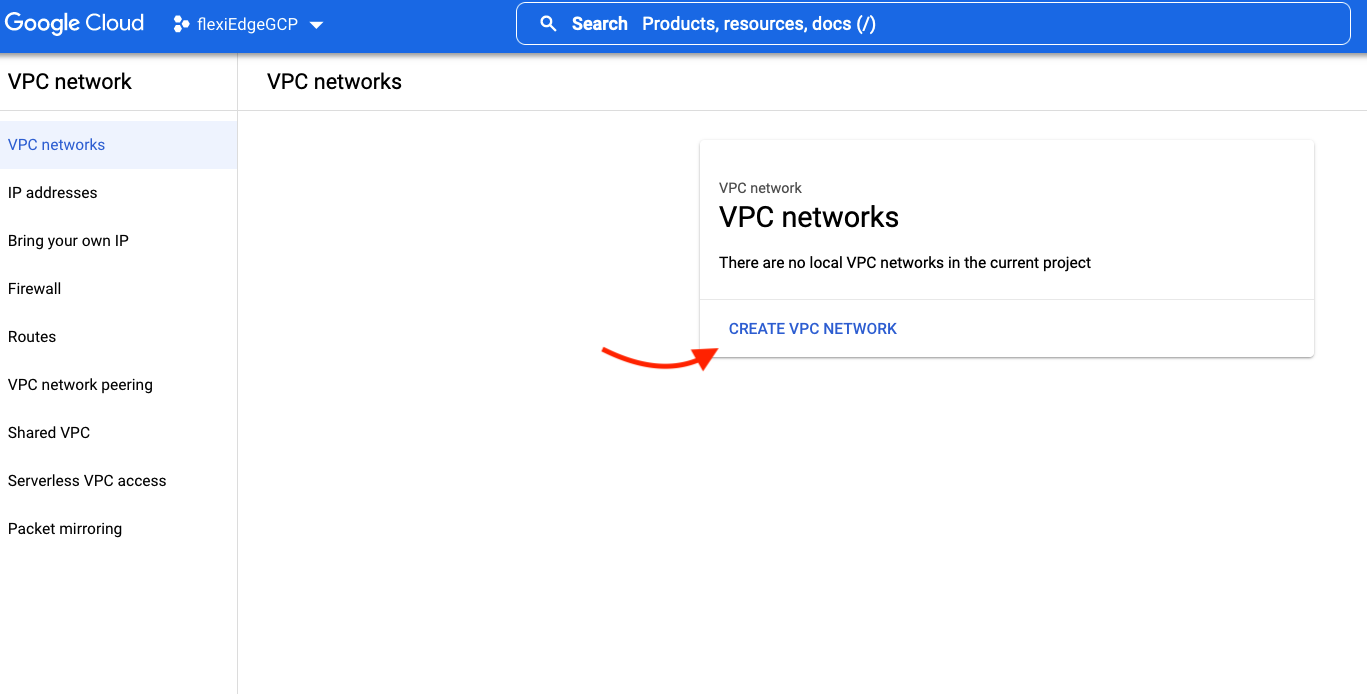Screen dimensions: 1367x694
Task: Click the Google Cloud logo
Action: 75,24
